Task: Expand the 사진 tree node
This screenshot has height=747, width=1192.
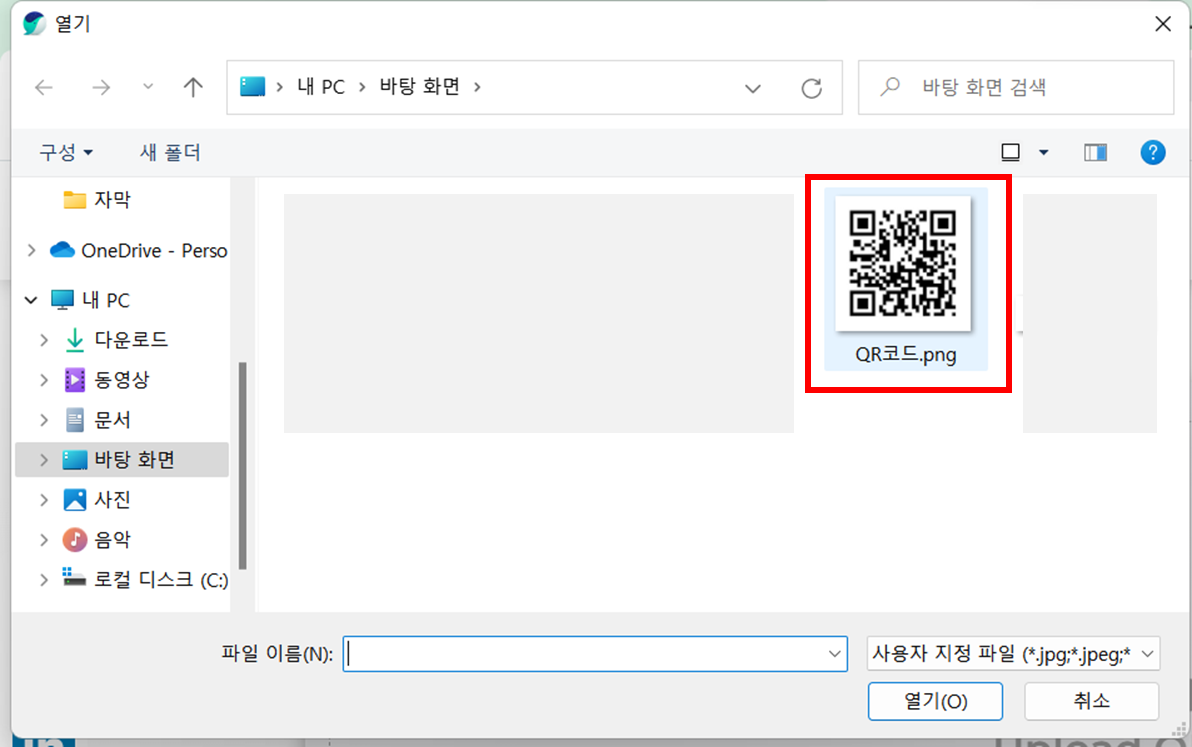Action: tap(44, 499)
